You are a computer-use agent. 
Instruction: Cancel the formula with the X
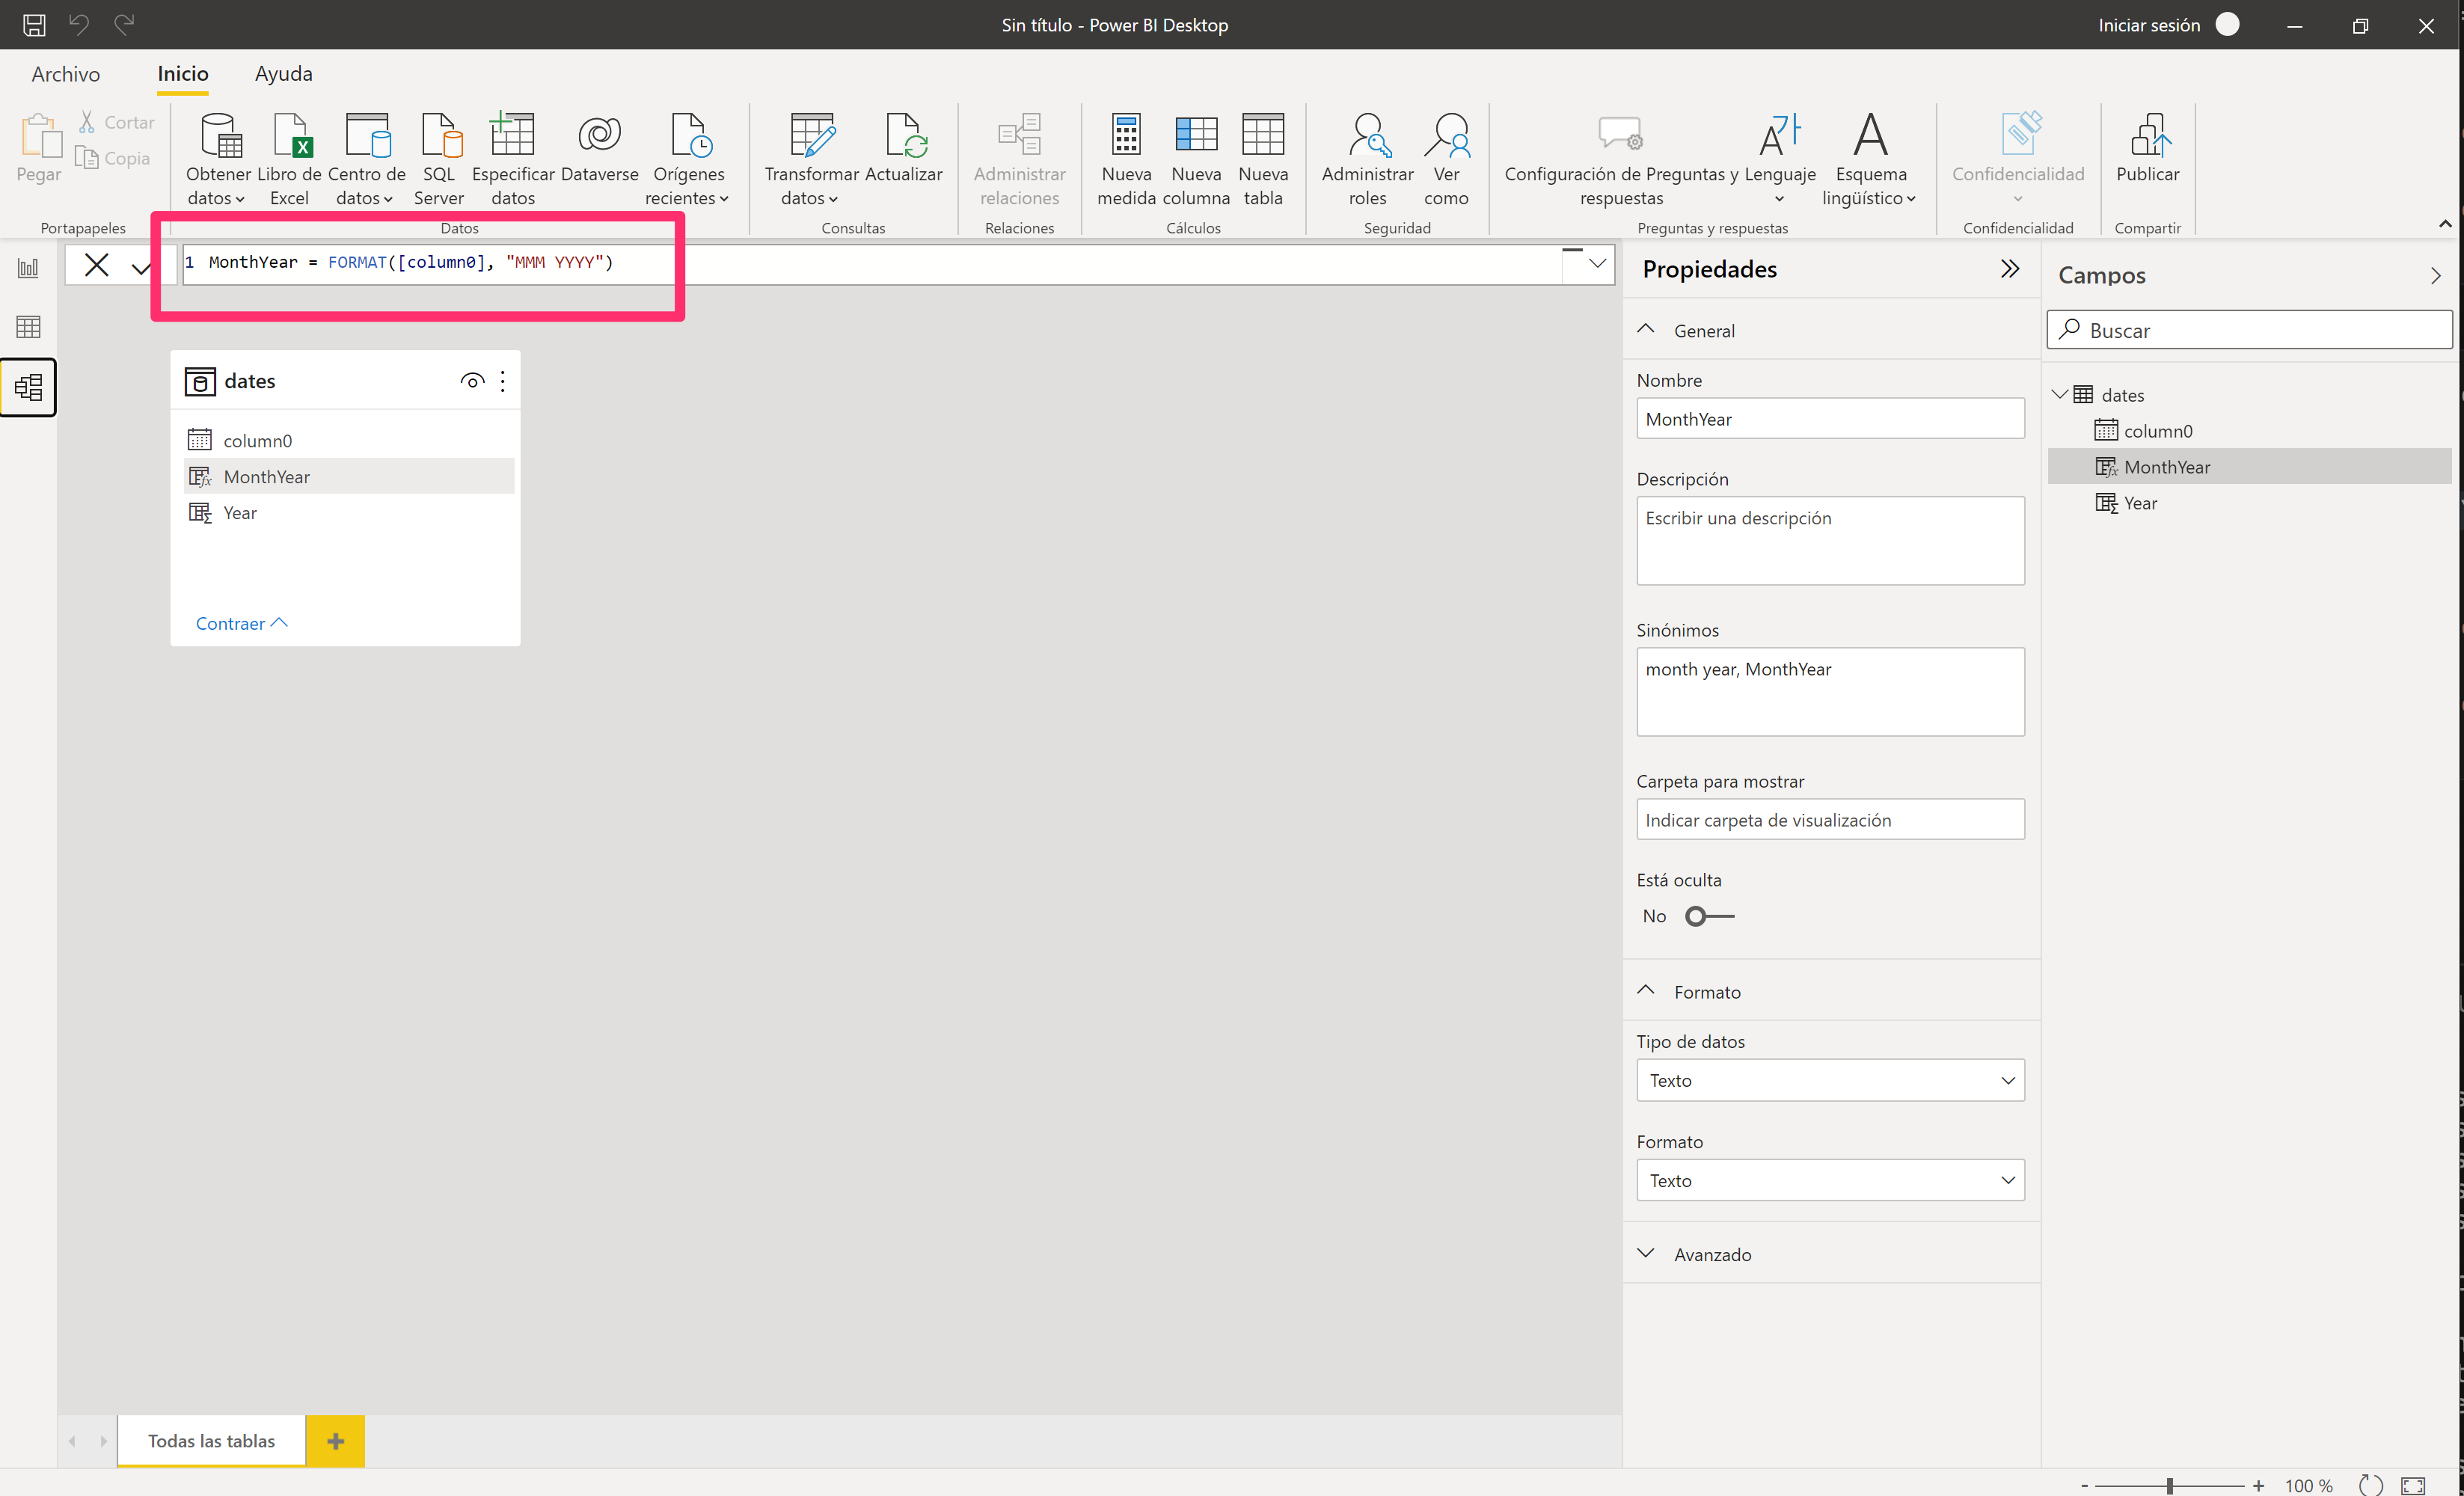click(x=97, y=265)
